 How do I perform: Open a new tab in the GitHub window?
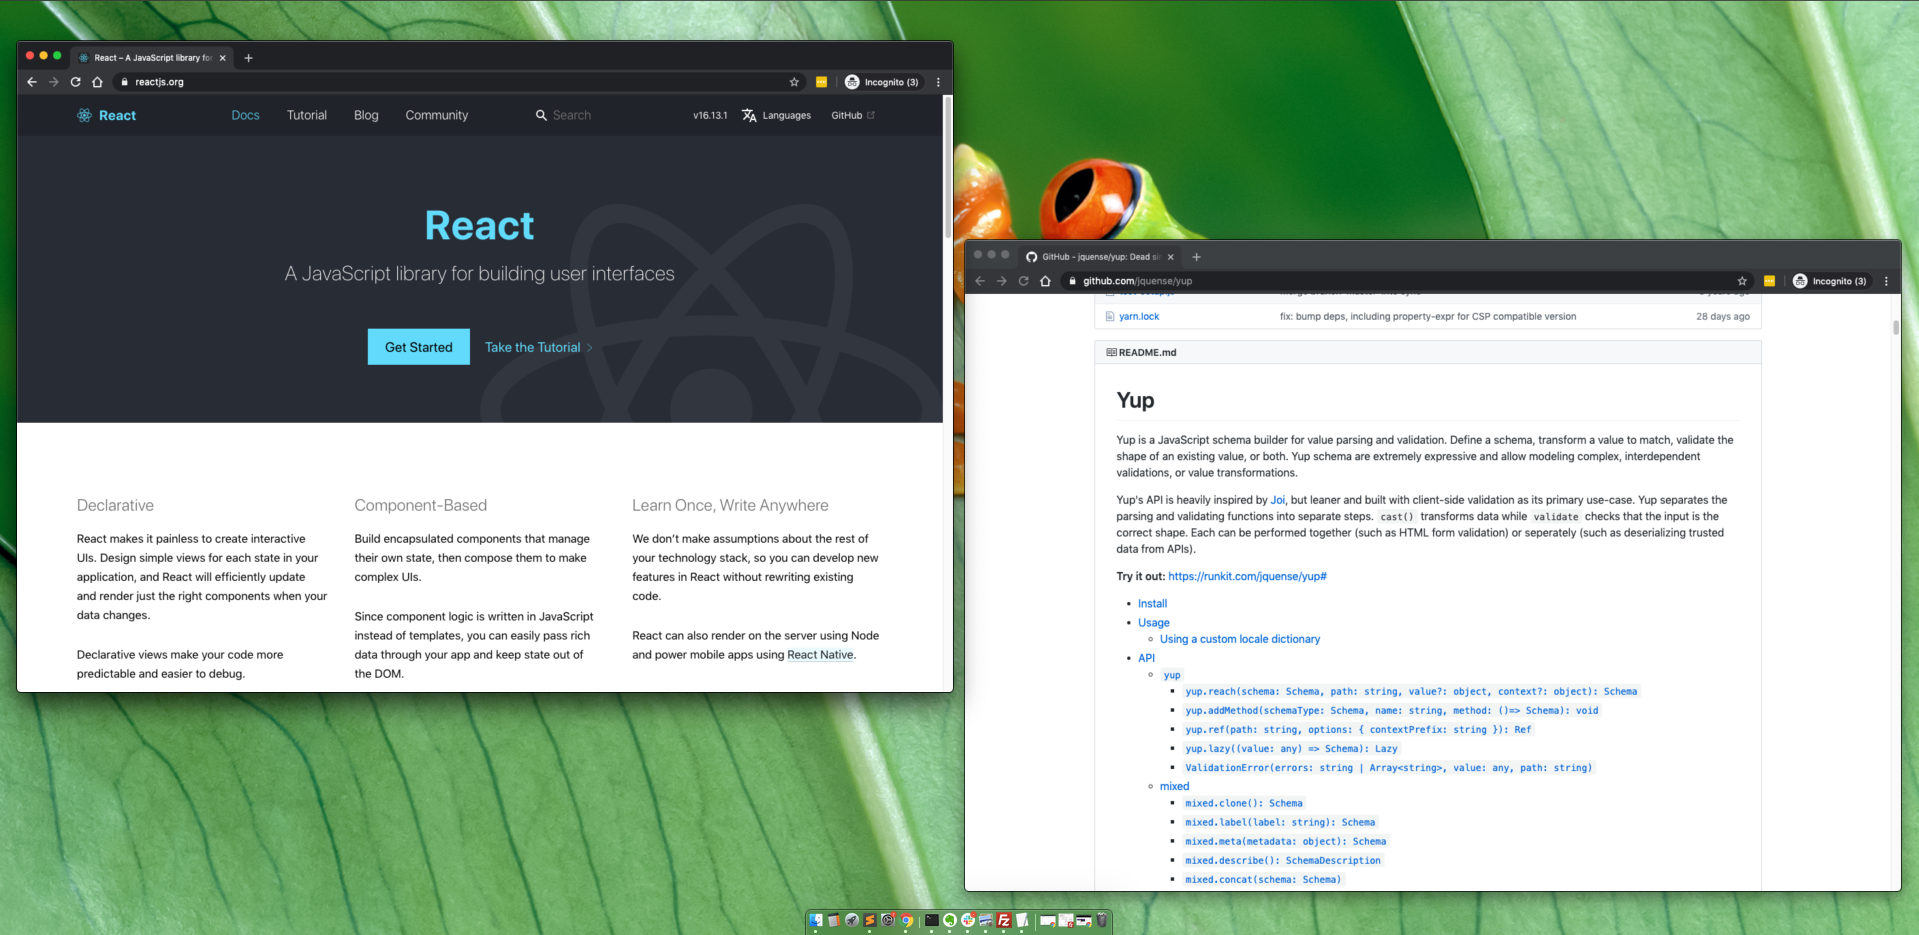click(x=1196, y=257)
